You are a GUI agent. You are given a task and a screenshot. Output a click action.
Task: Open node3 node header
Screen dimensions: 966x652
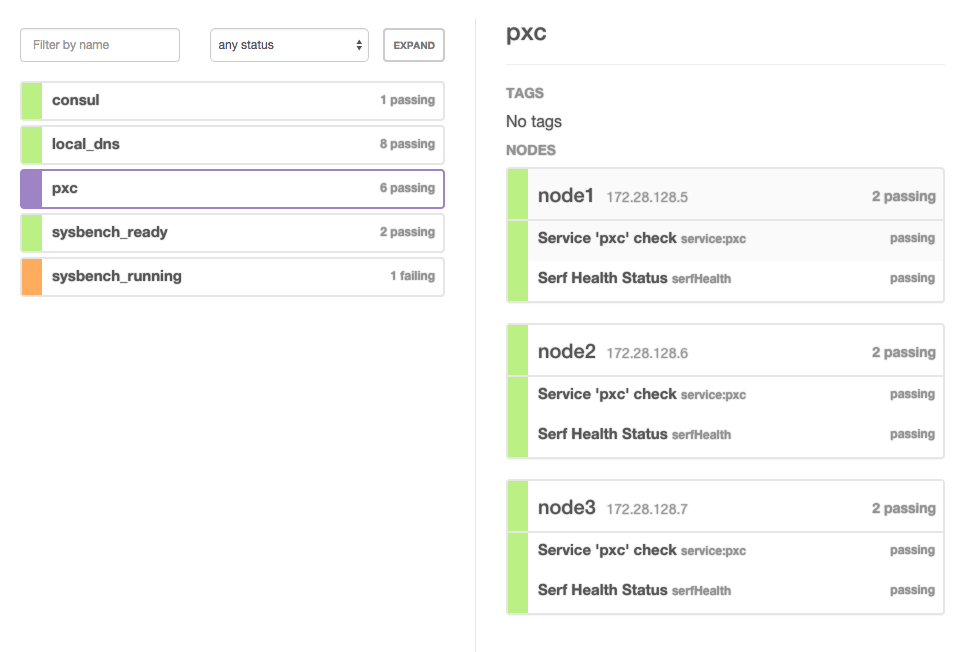coord(735,508)
